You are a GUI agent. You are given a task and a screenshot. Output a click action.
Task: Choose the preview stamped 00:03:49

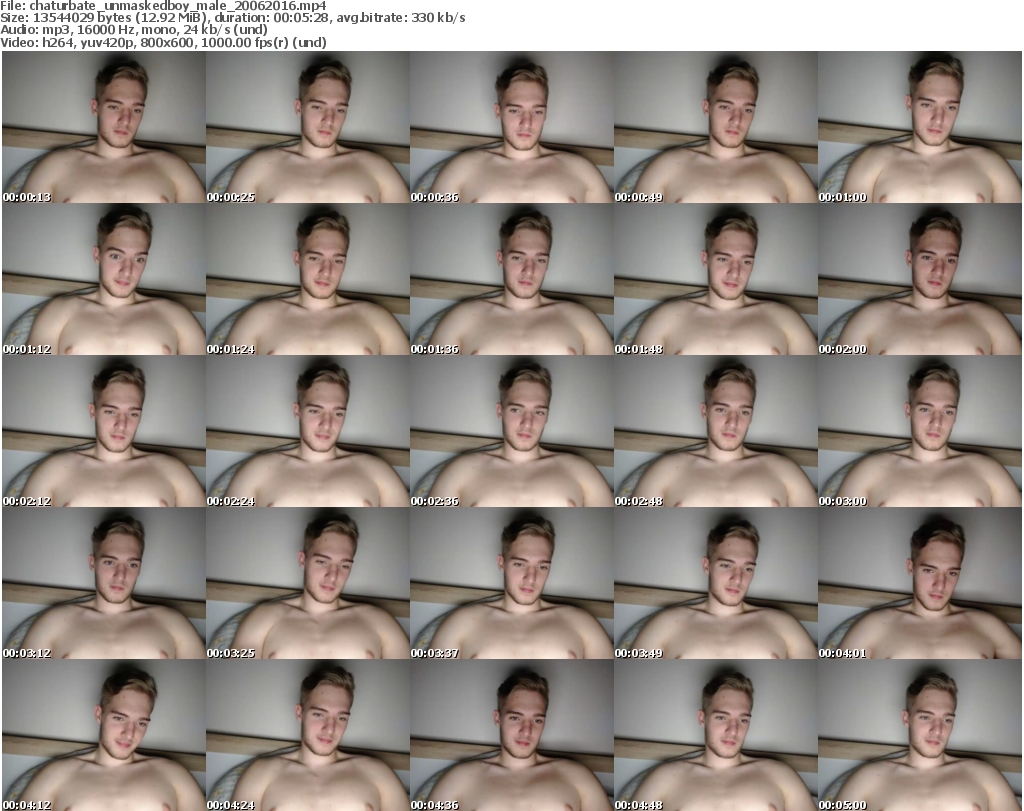(715, 583)
